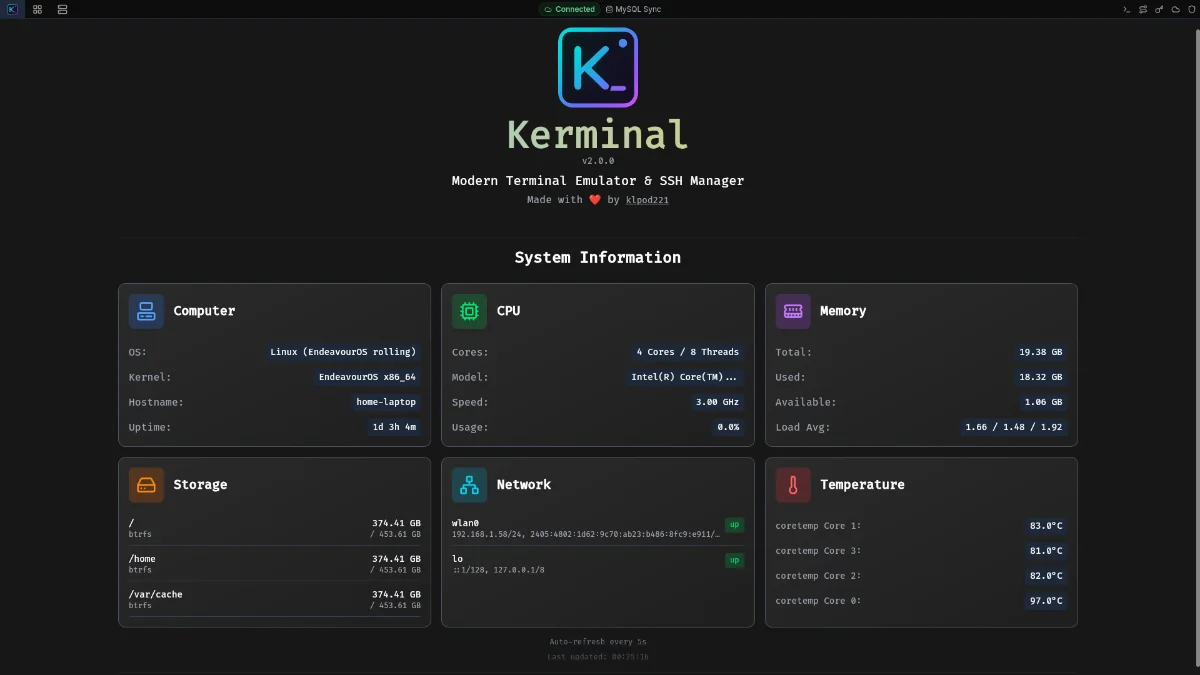Open the cloud icon in the top-right toolbar

tap(1175, 9)
